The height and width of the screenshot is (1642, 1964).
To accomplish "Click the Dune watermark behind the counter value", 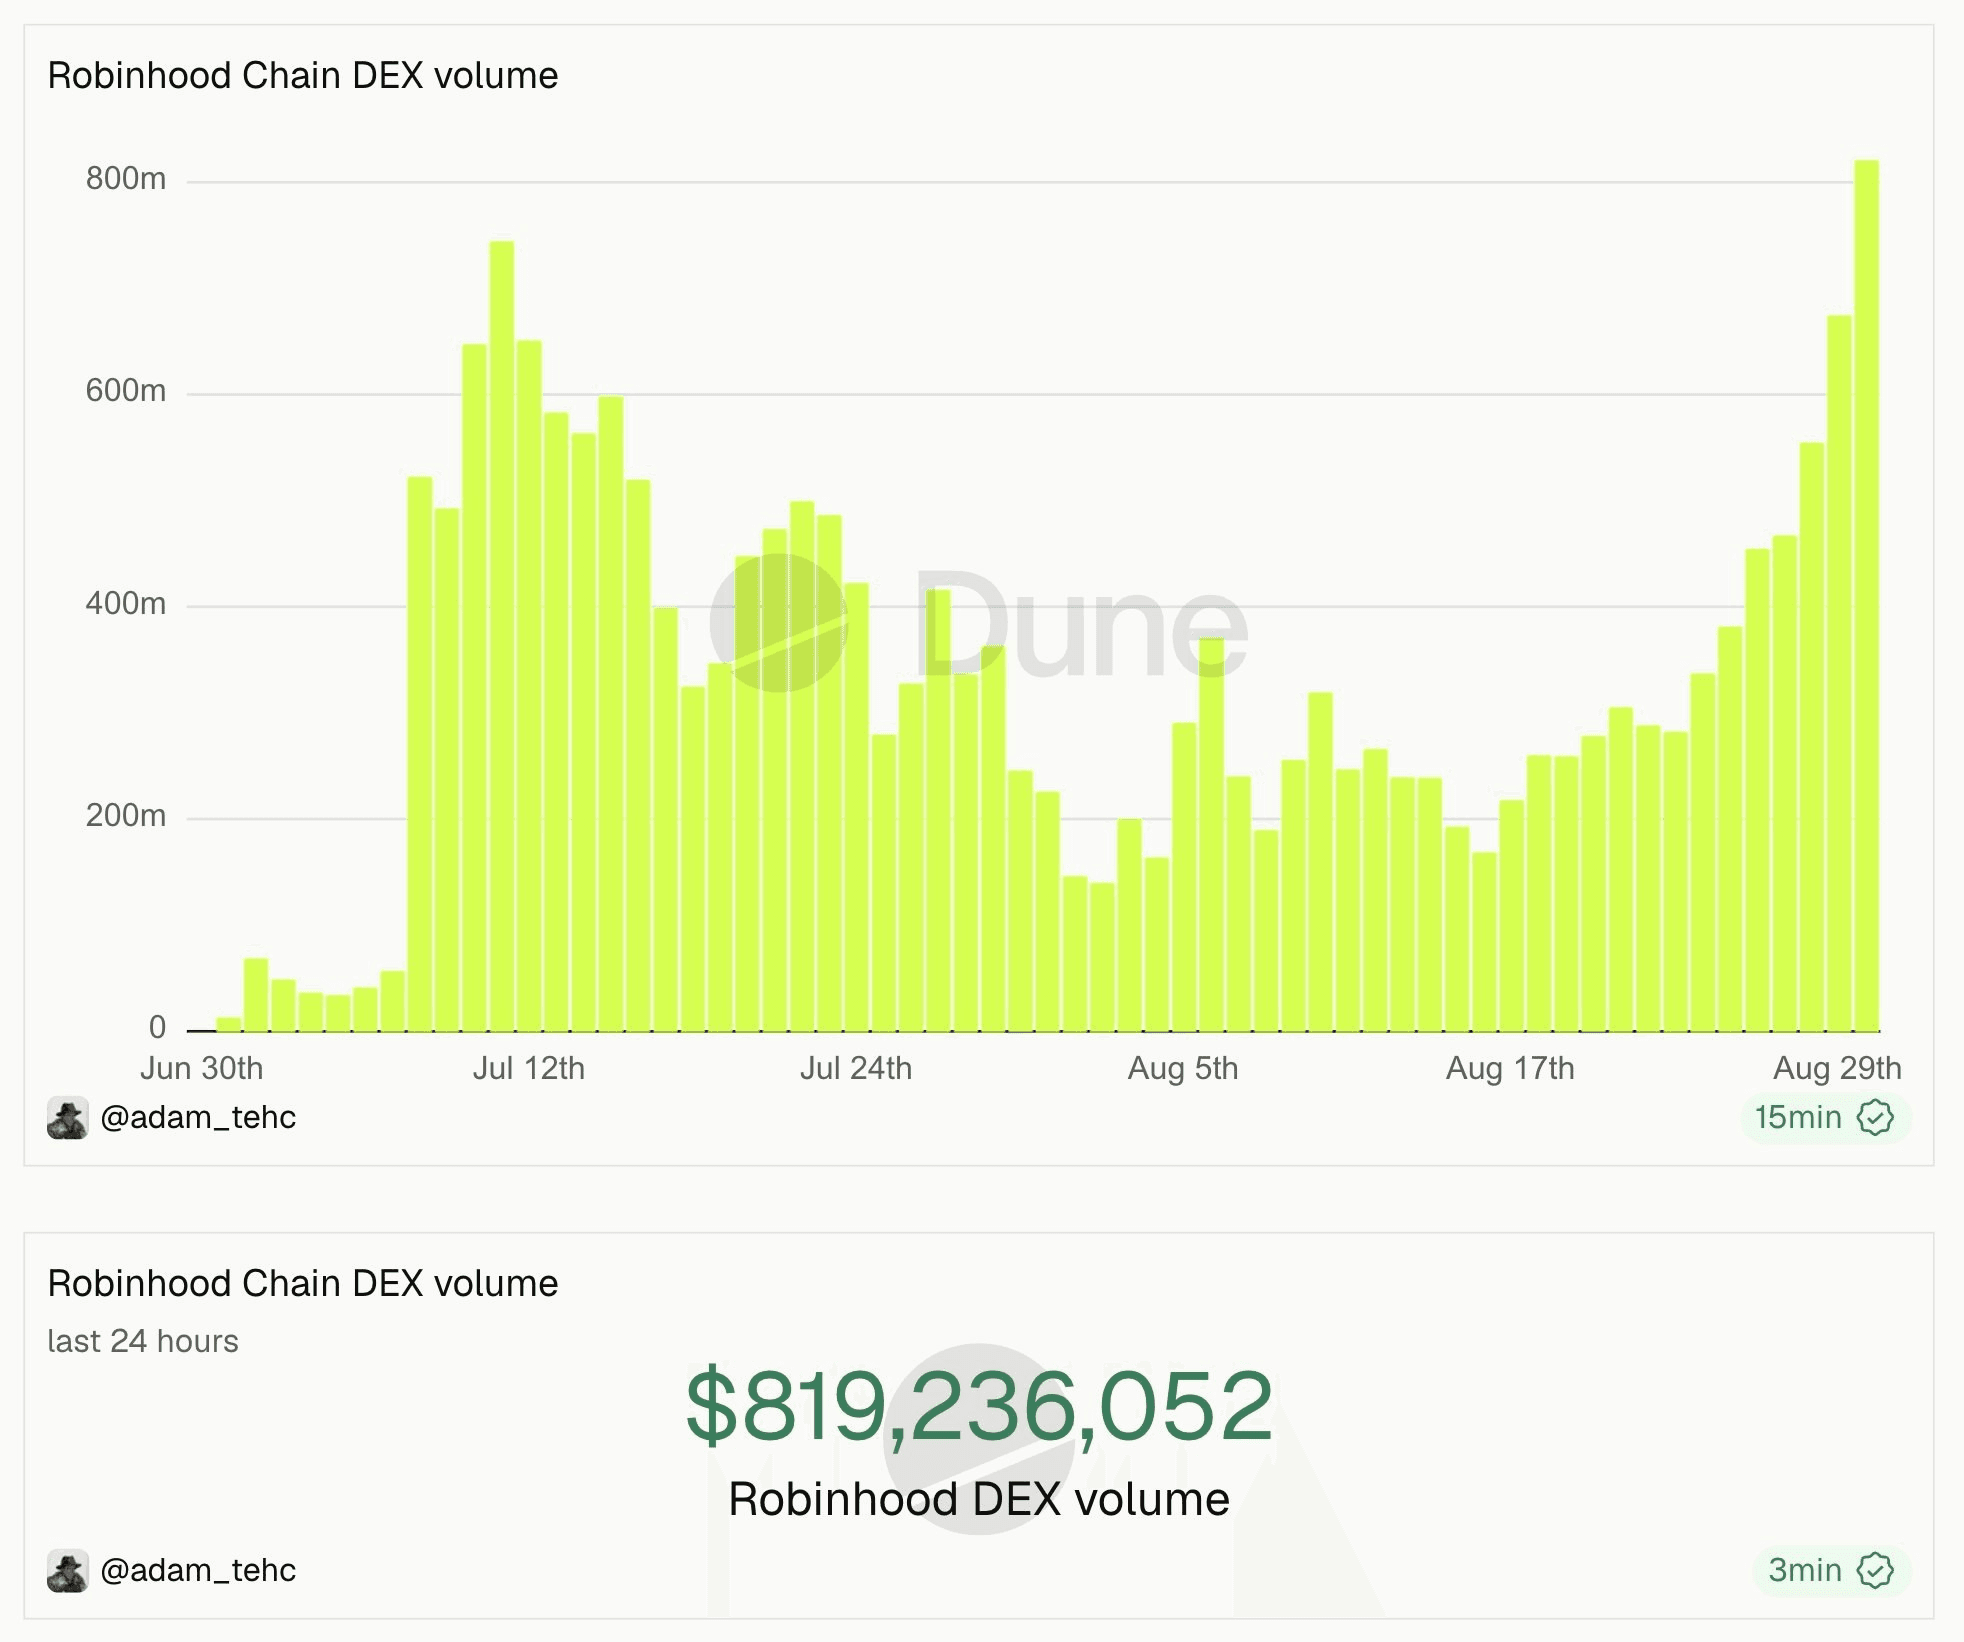I will (x=979, y=1439).
